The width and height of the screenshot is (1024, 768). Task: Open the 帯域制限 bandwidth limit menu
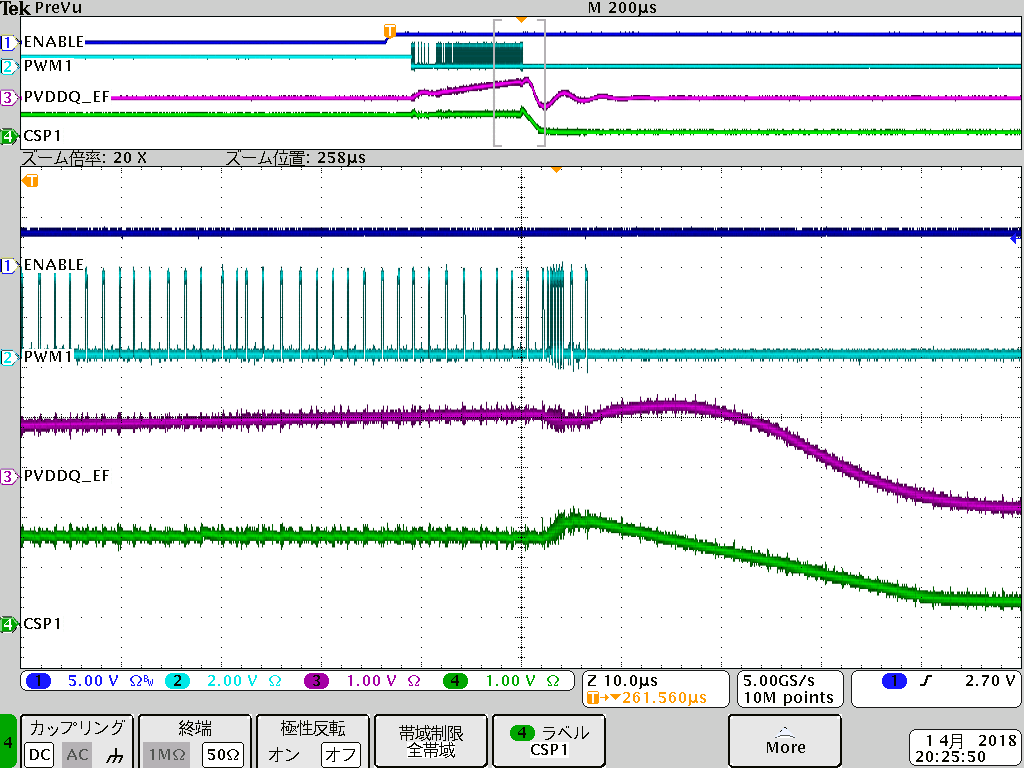(x=431, y=741)
